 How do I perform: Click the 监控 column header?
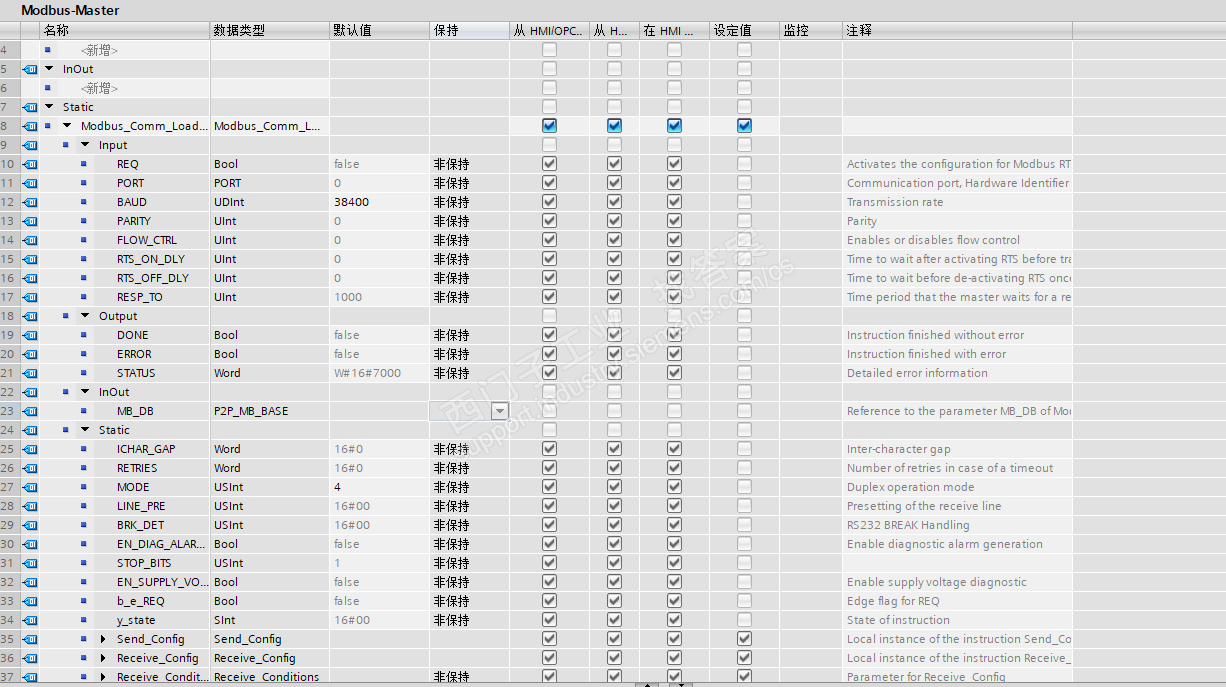click(x=810, y=31)
